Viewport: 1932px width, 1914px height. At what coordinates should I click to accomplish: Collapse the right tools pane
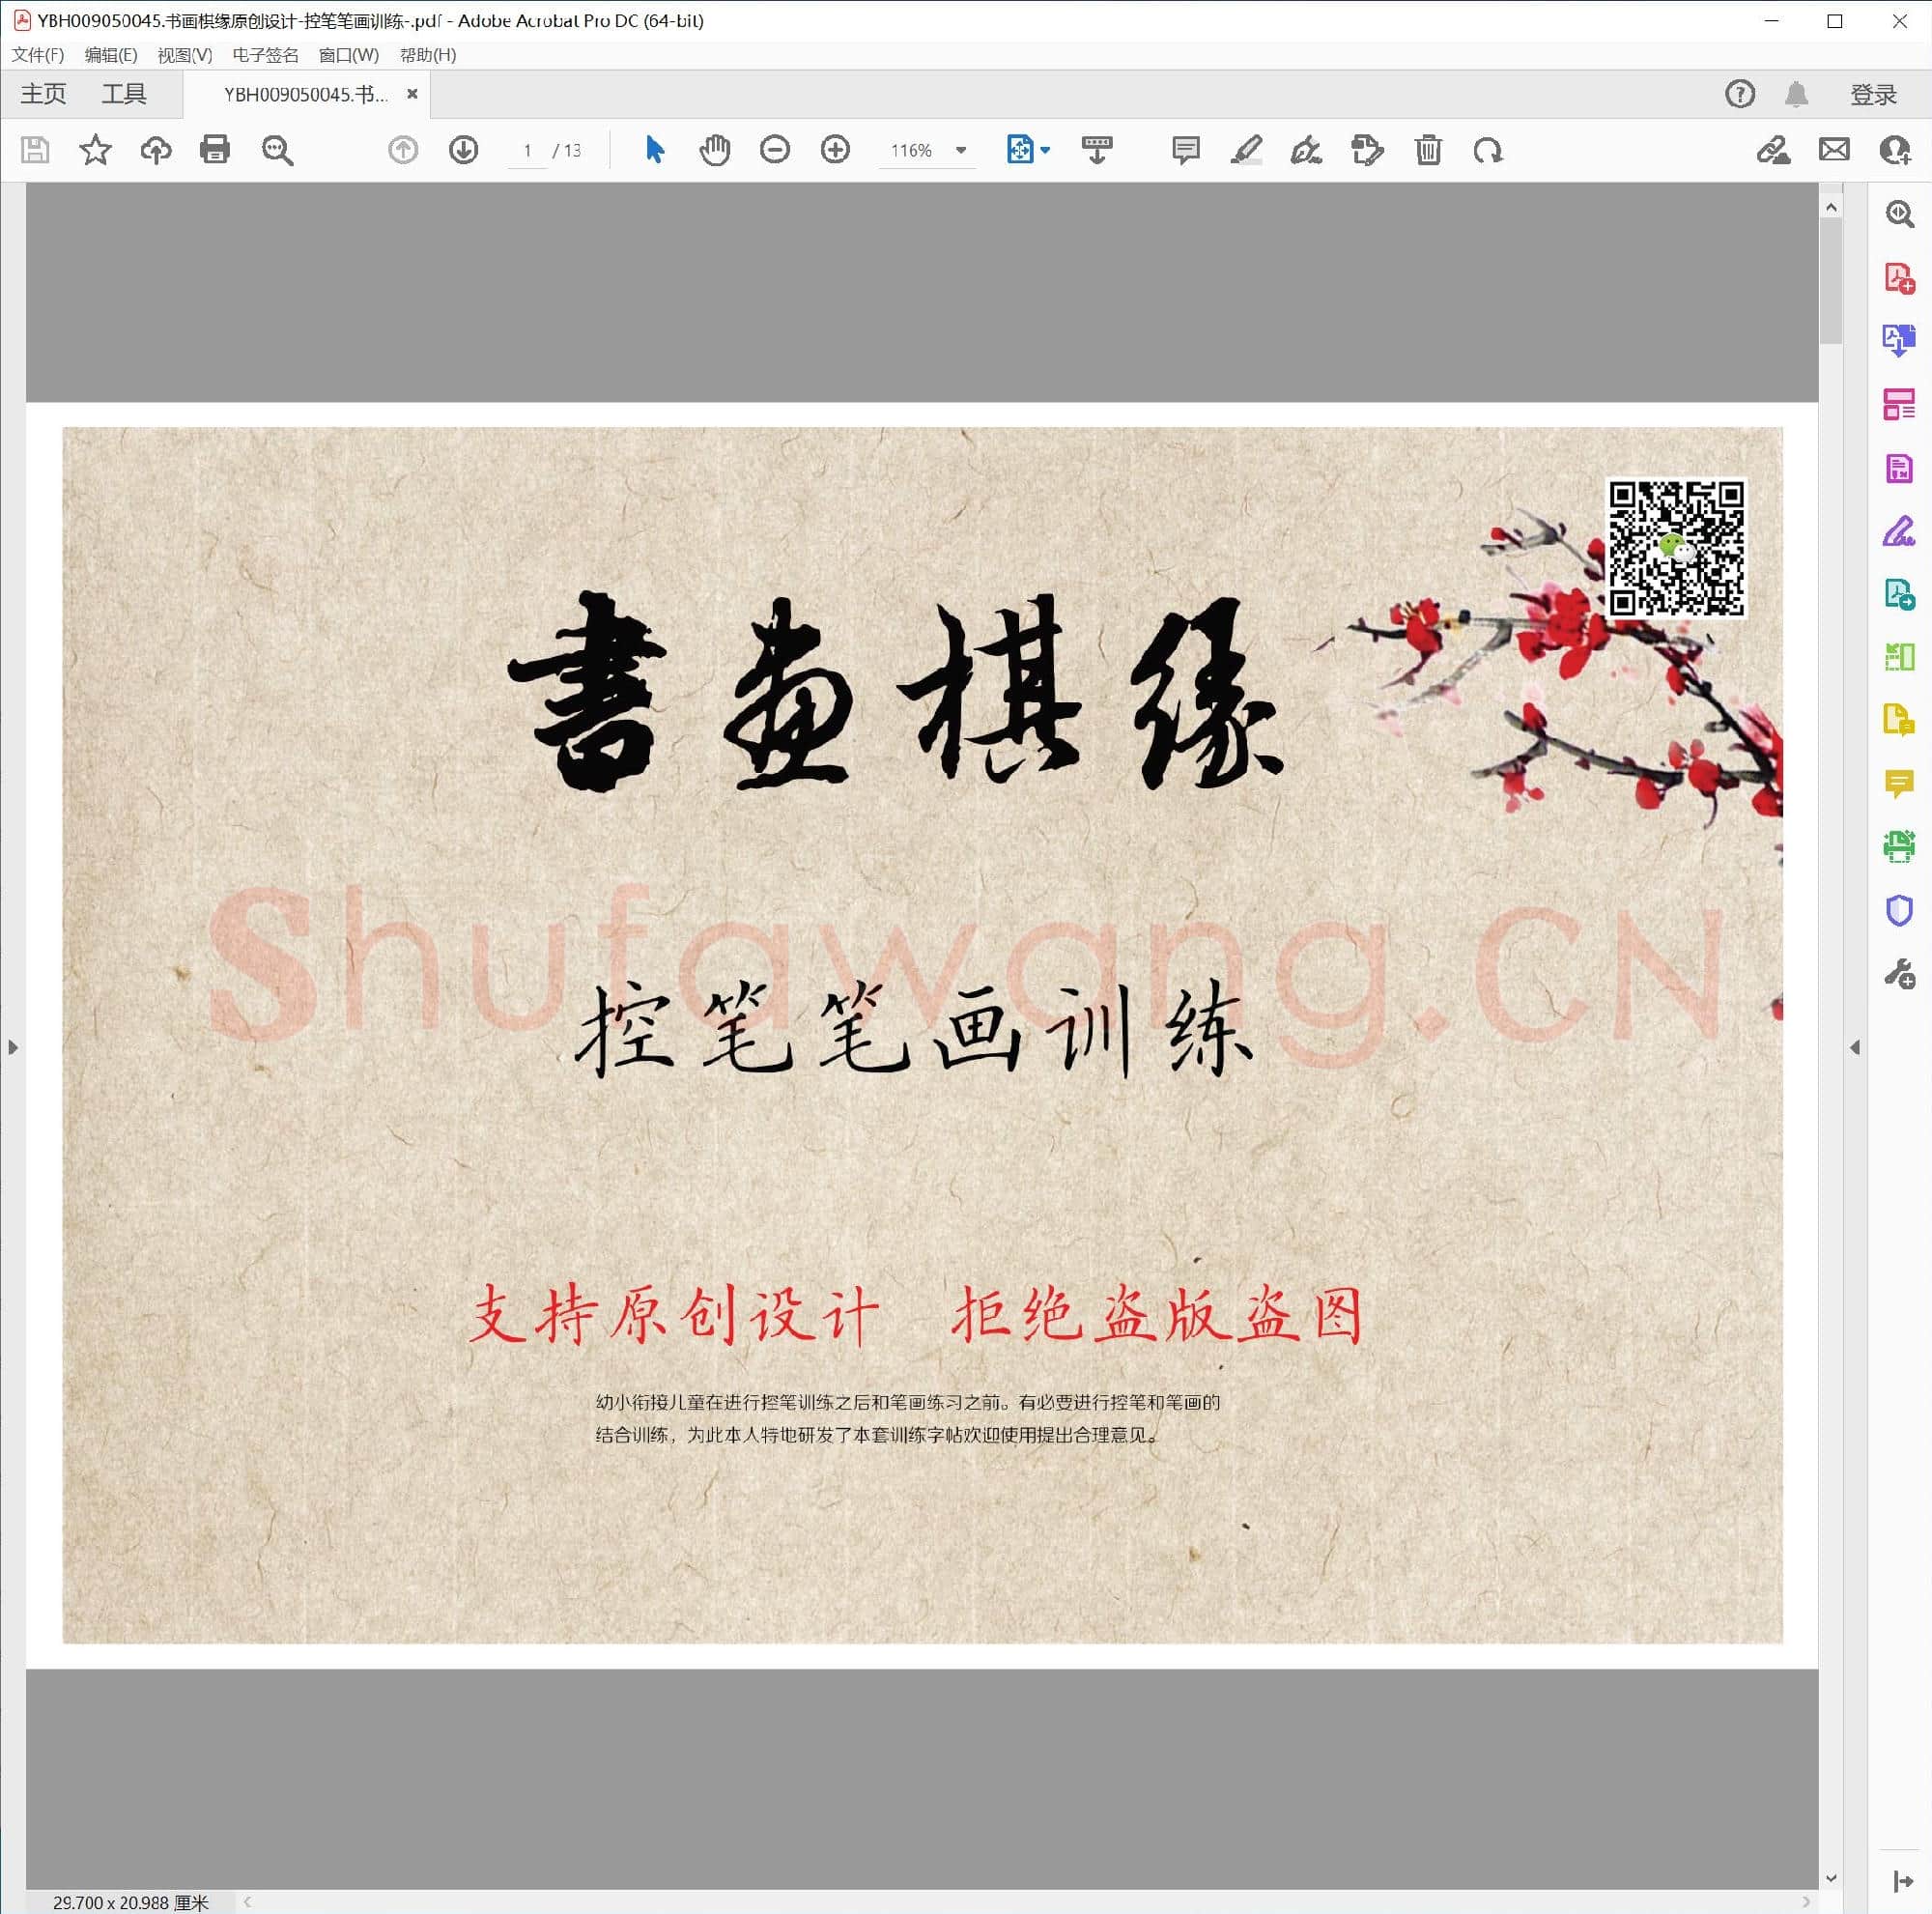tap(1855, 1047)
